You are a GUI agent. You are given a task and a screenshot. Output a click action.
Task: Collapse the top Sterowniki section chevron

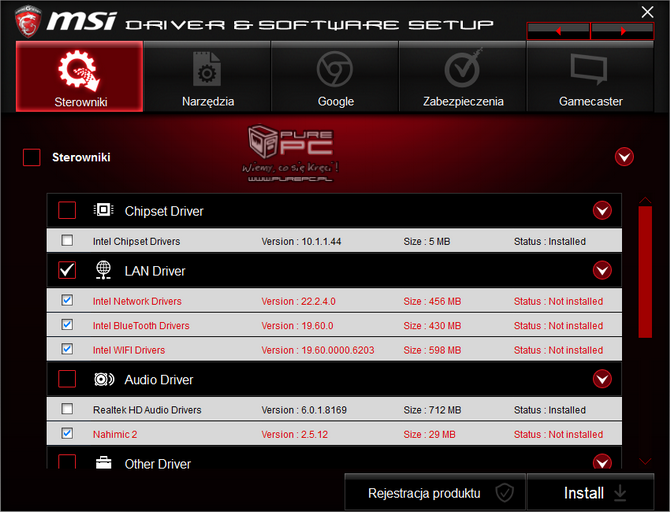624,157
